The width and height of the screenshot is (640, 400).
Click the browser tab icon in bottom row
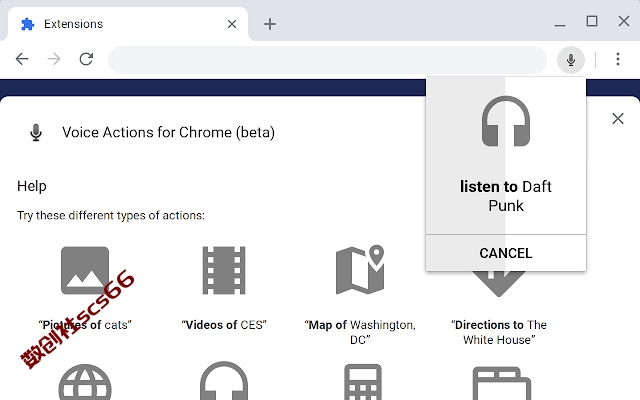[x=502, y=384]
